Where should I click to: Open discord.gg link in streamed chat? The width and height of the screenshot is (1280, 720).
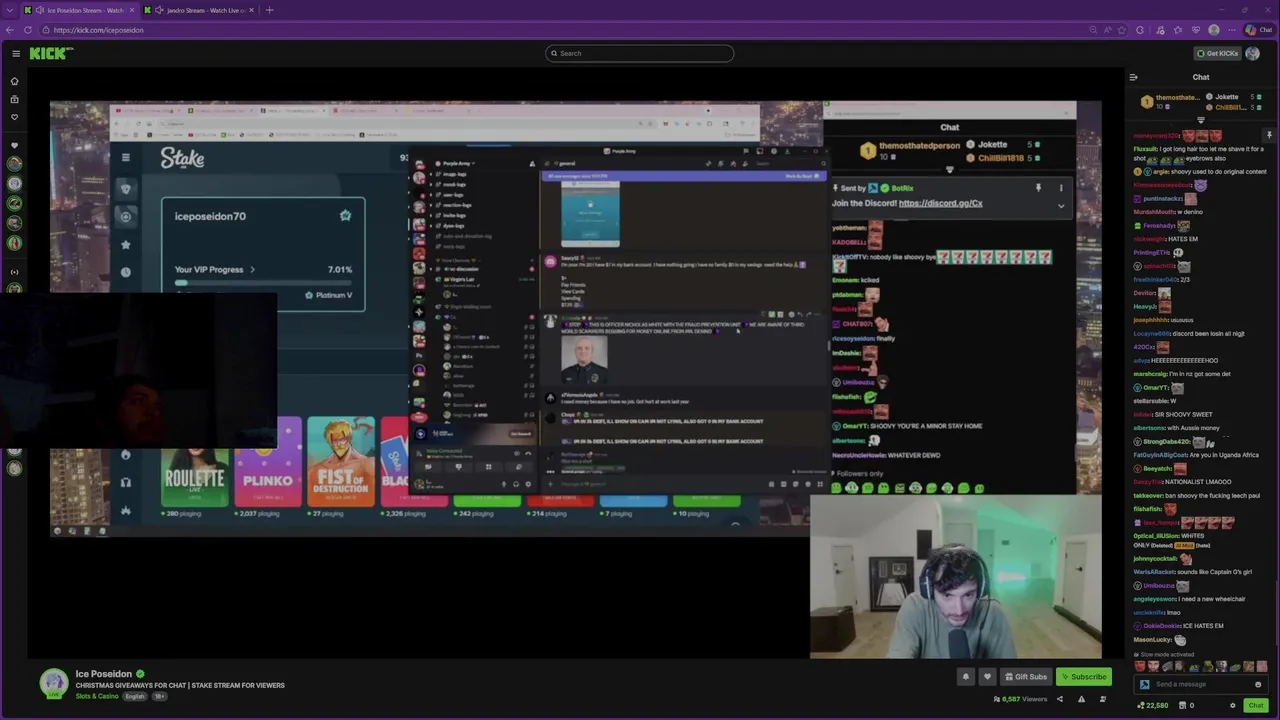[x=940, y=203]
